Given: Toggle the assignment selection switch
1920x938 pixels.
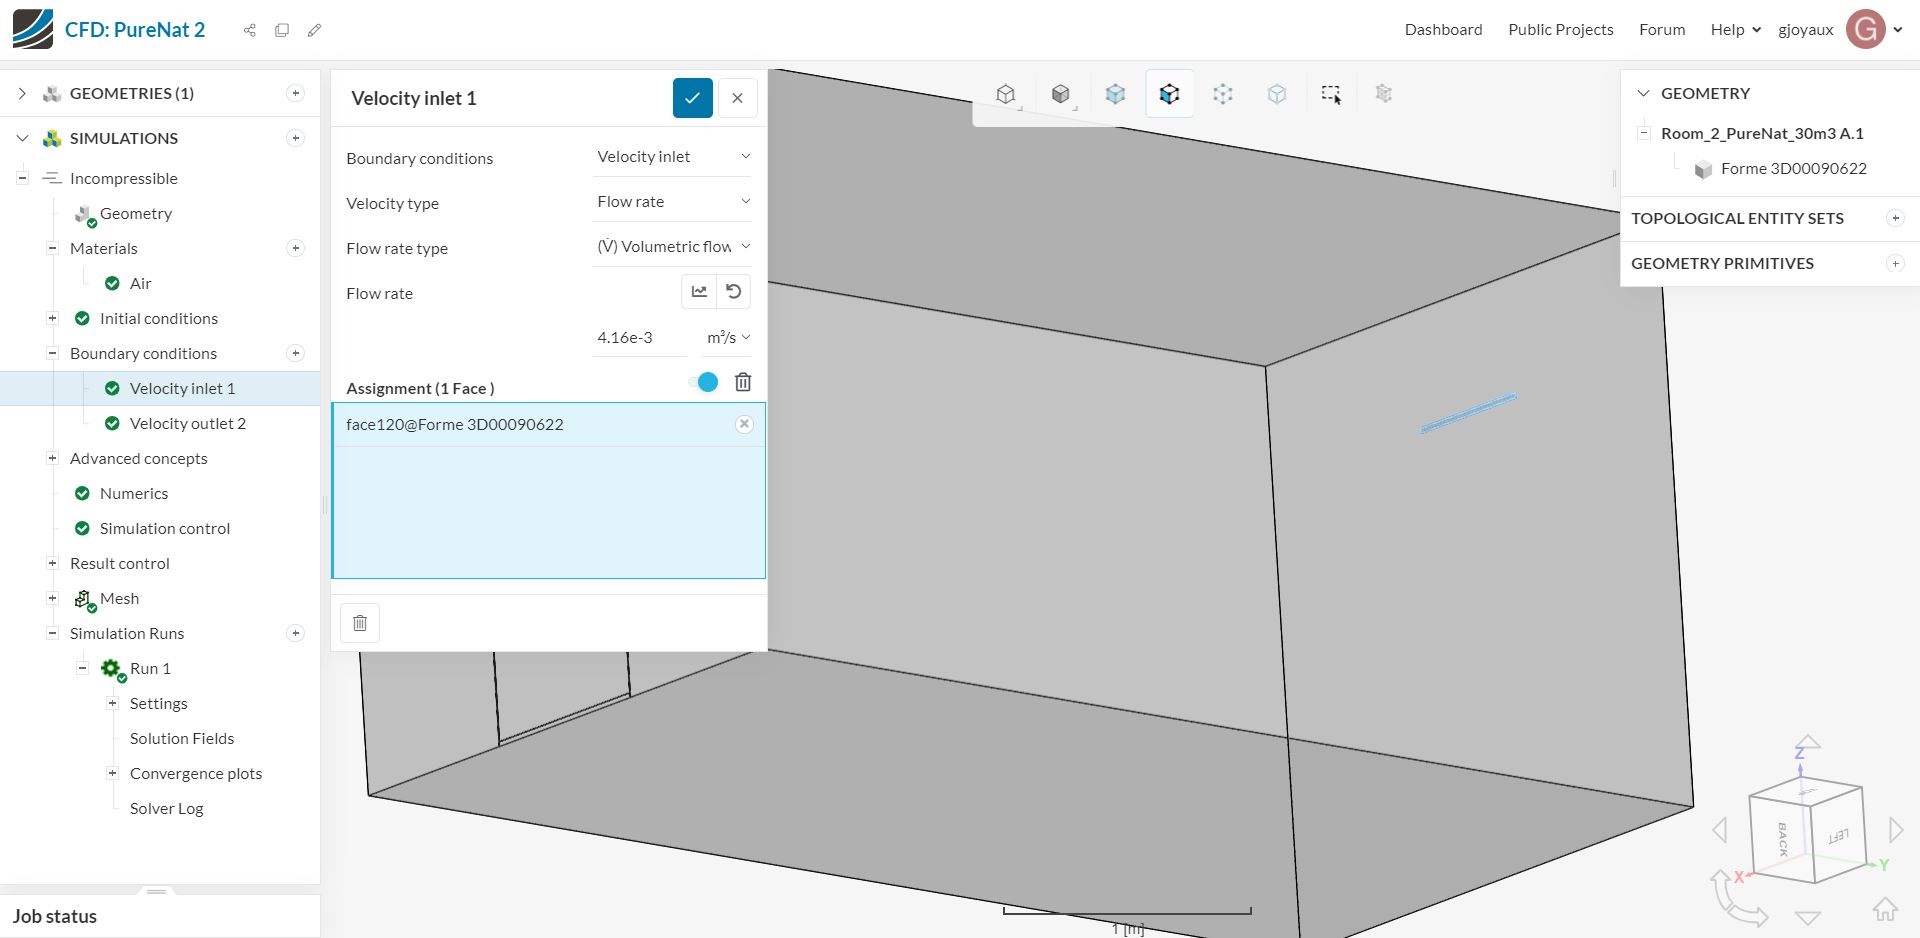Looking at the screenshot, I should pos(703,382).
